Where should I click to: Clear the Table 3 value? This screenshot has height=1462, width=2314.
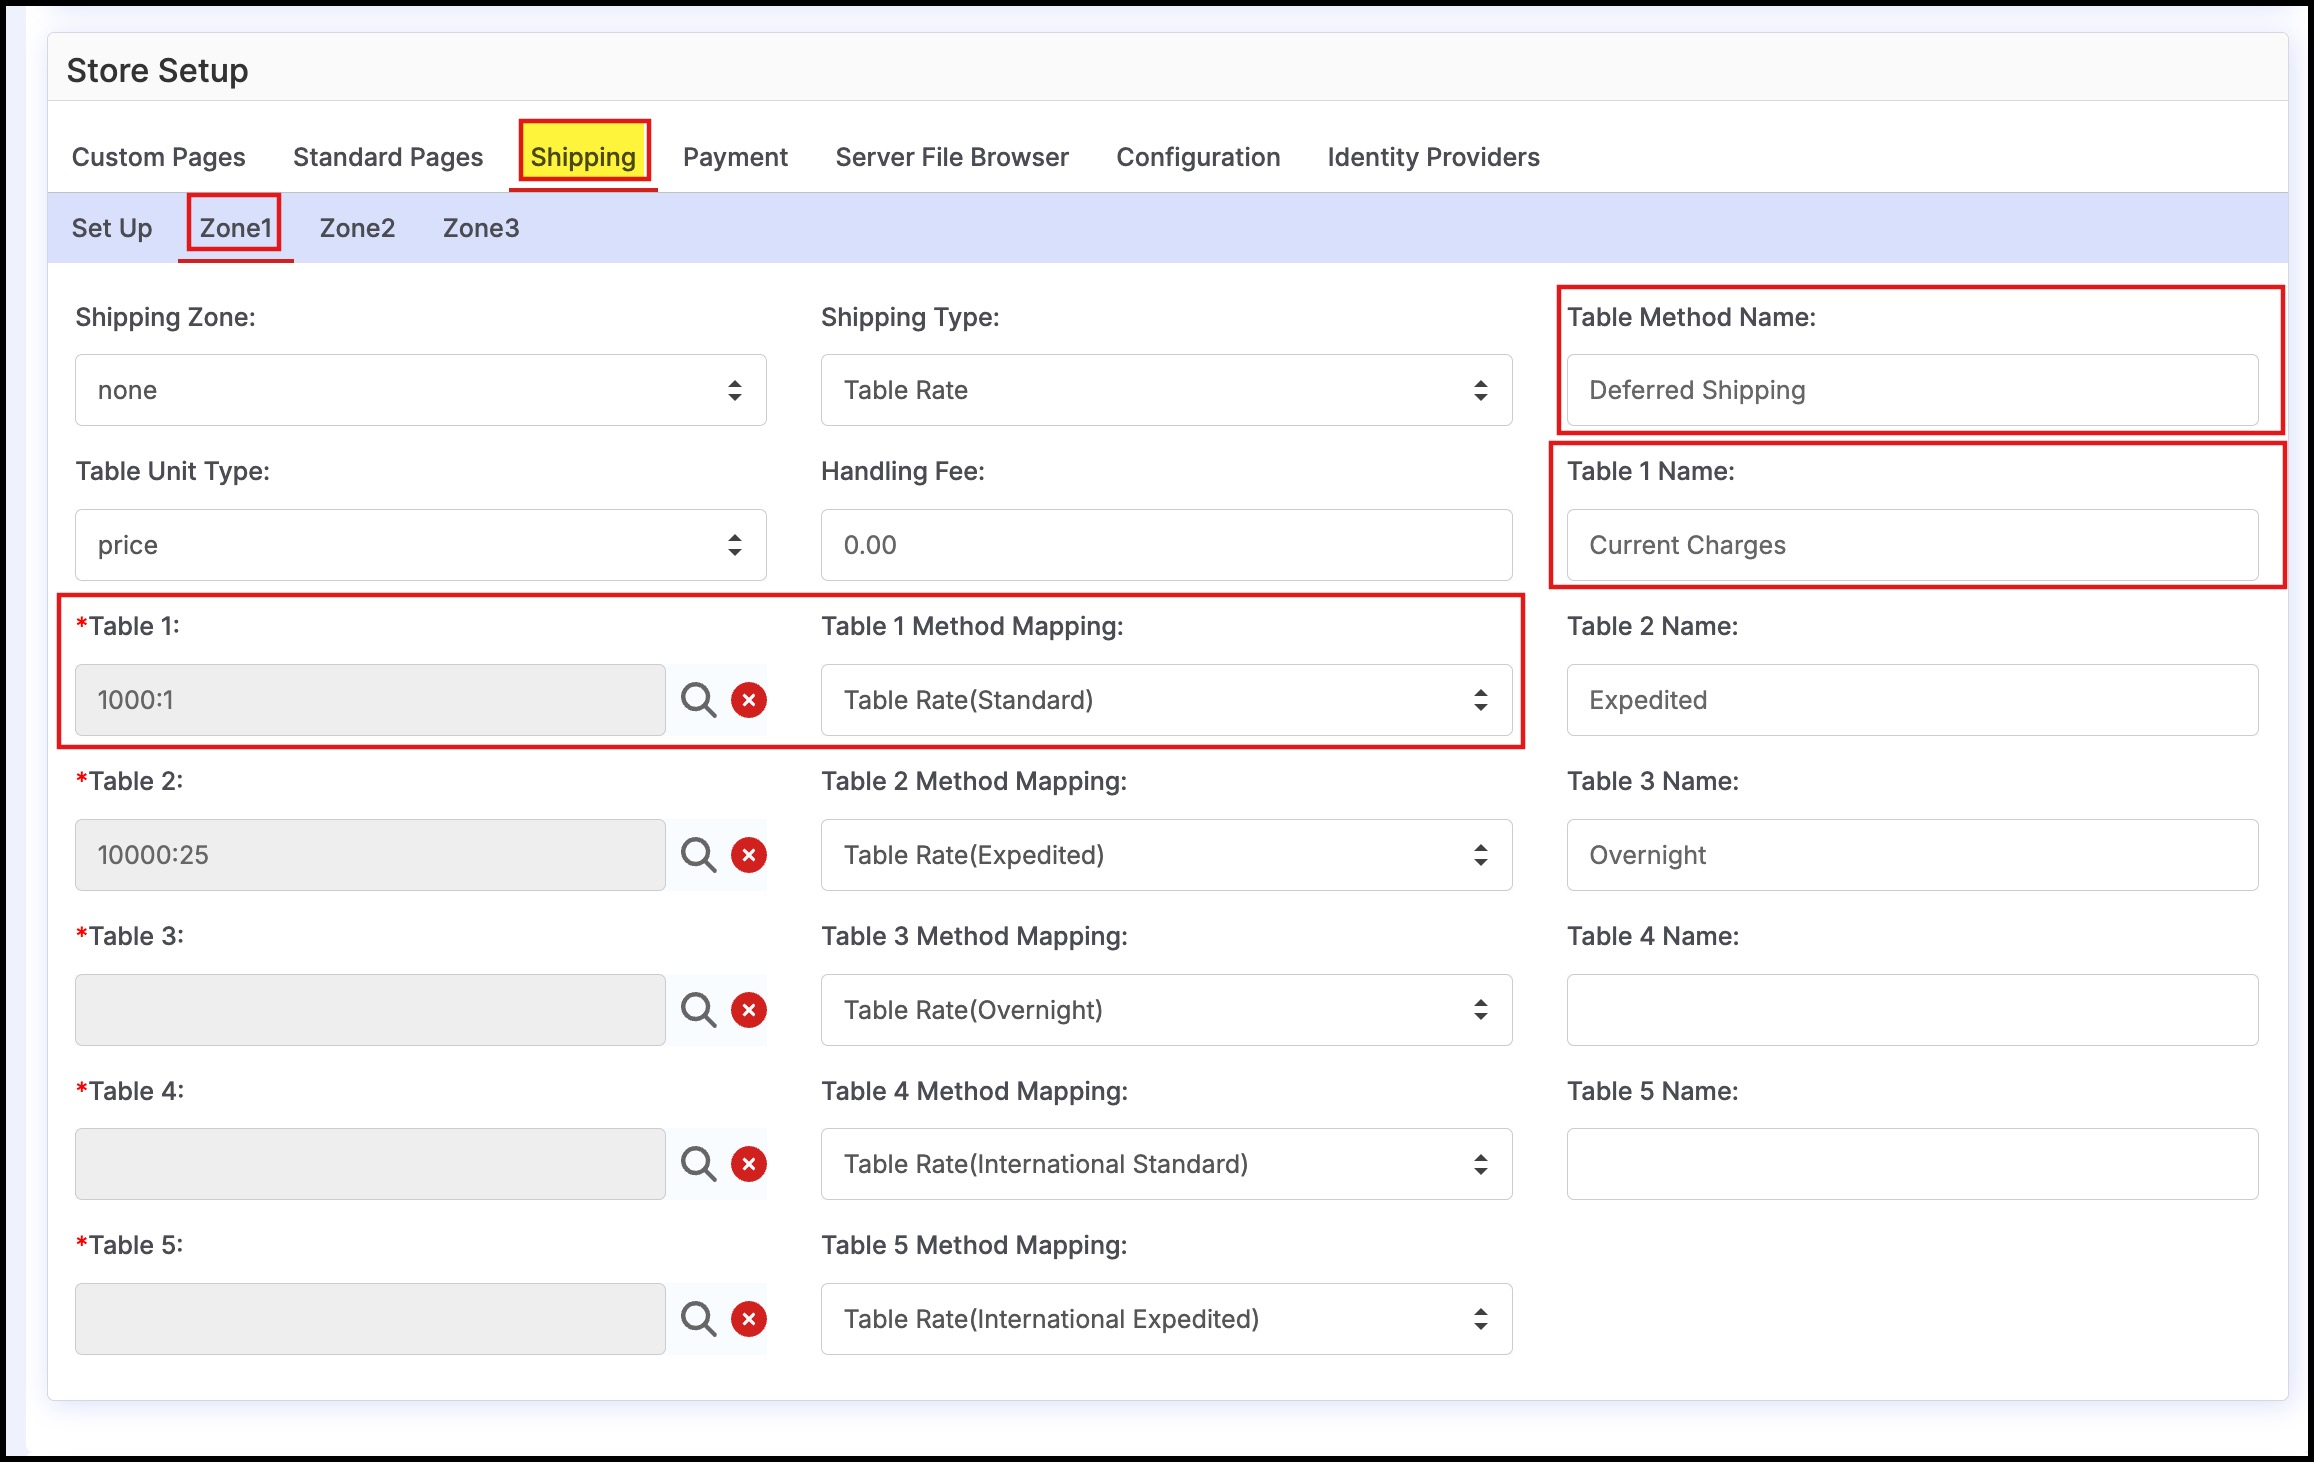[749, 1010]
